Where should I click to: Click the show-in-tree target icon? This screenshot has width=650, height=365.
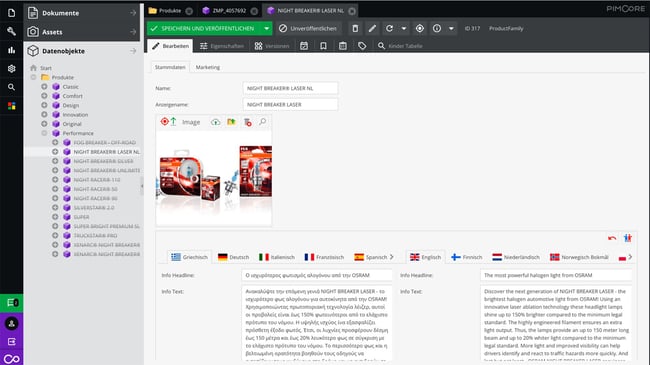pos(420,29)
